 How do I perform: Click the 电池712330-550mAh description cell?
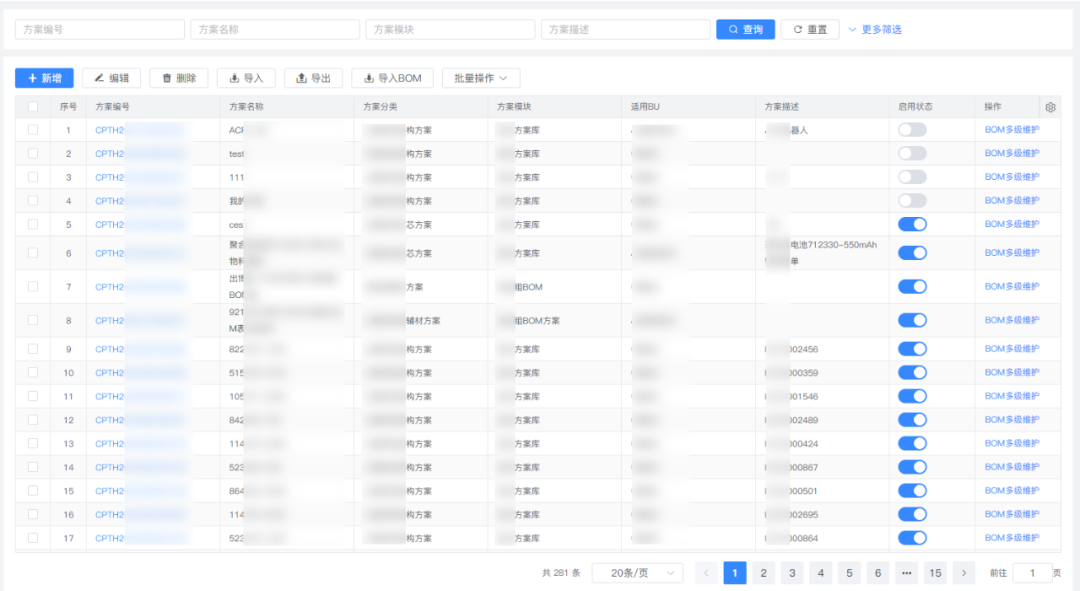pos(821,253)
